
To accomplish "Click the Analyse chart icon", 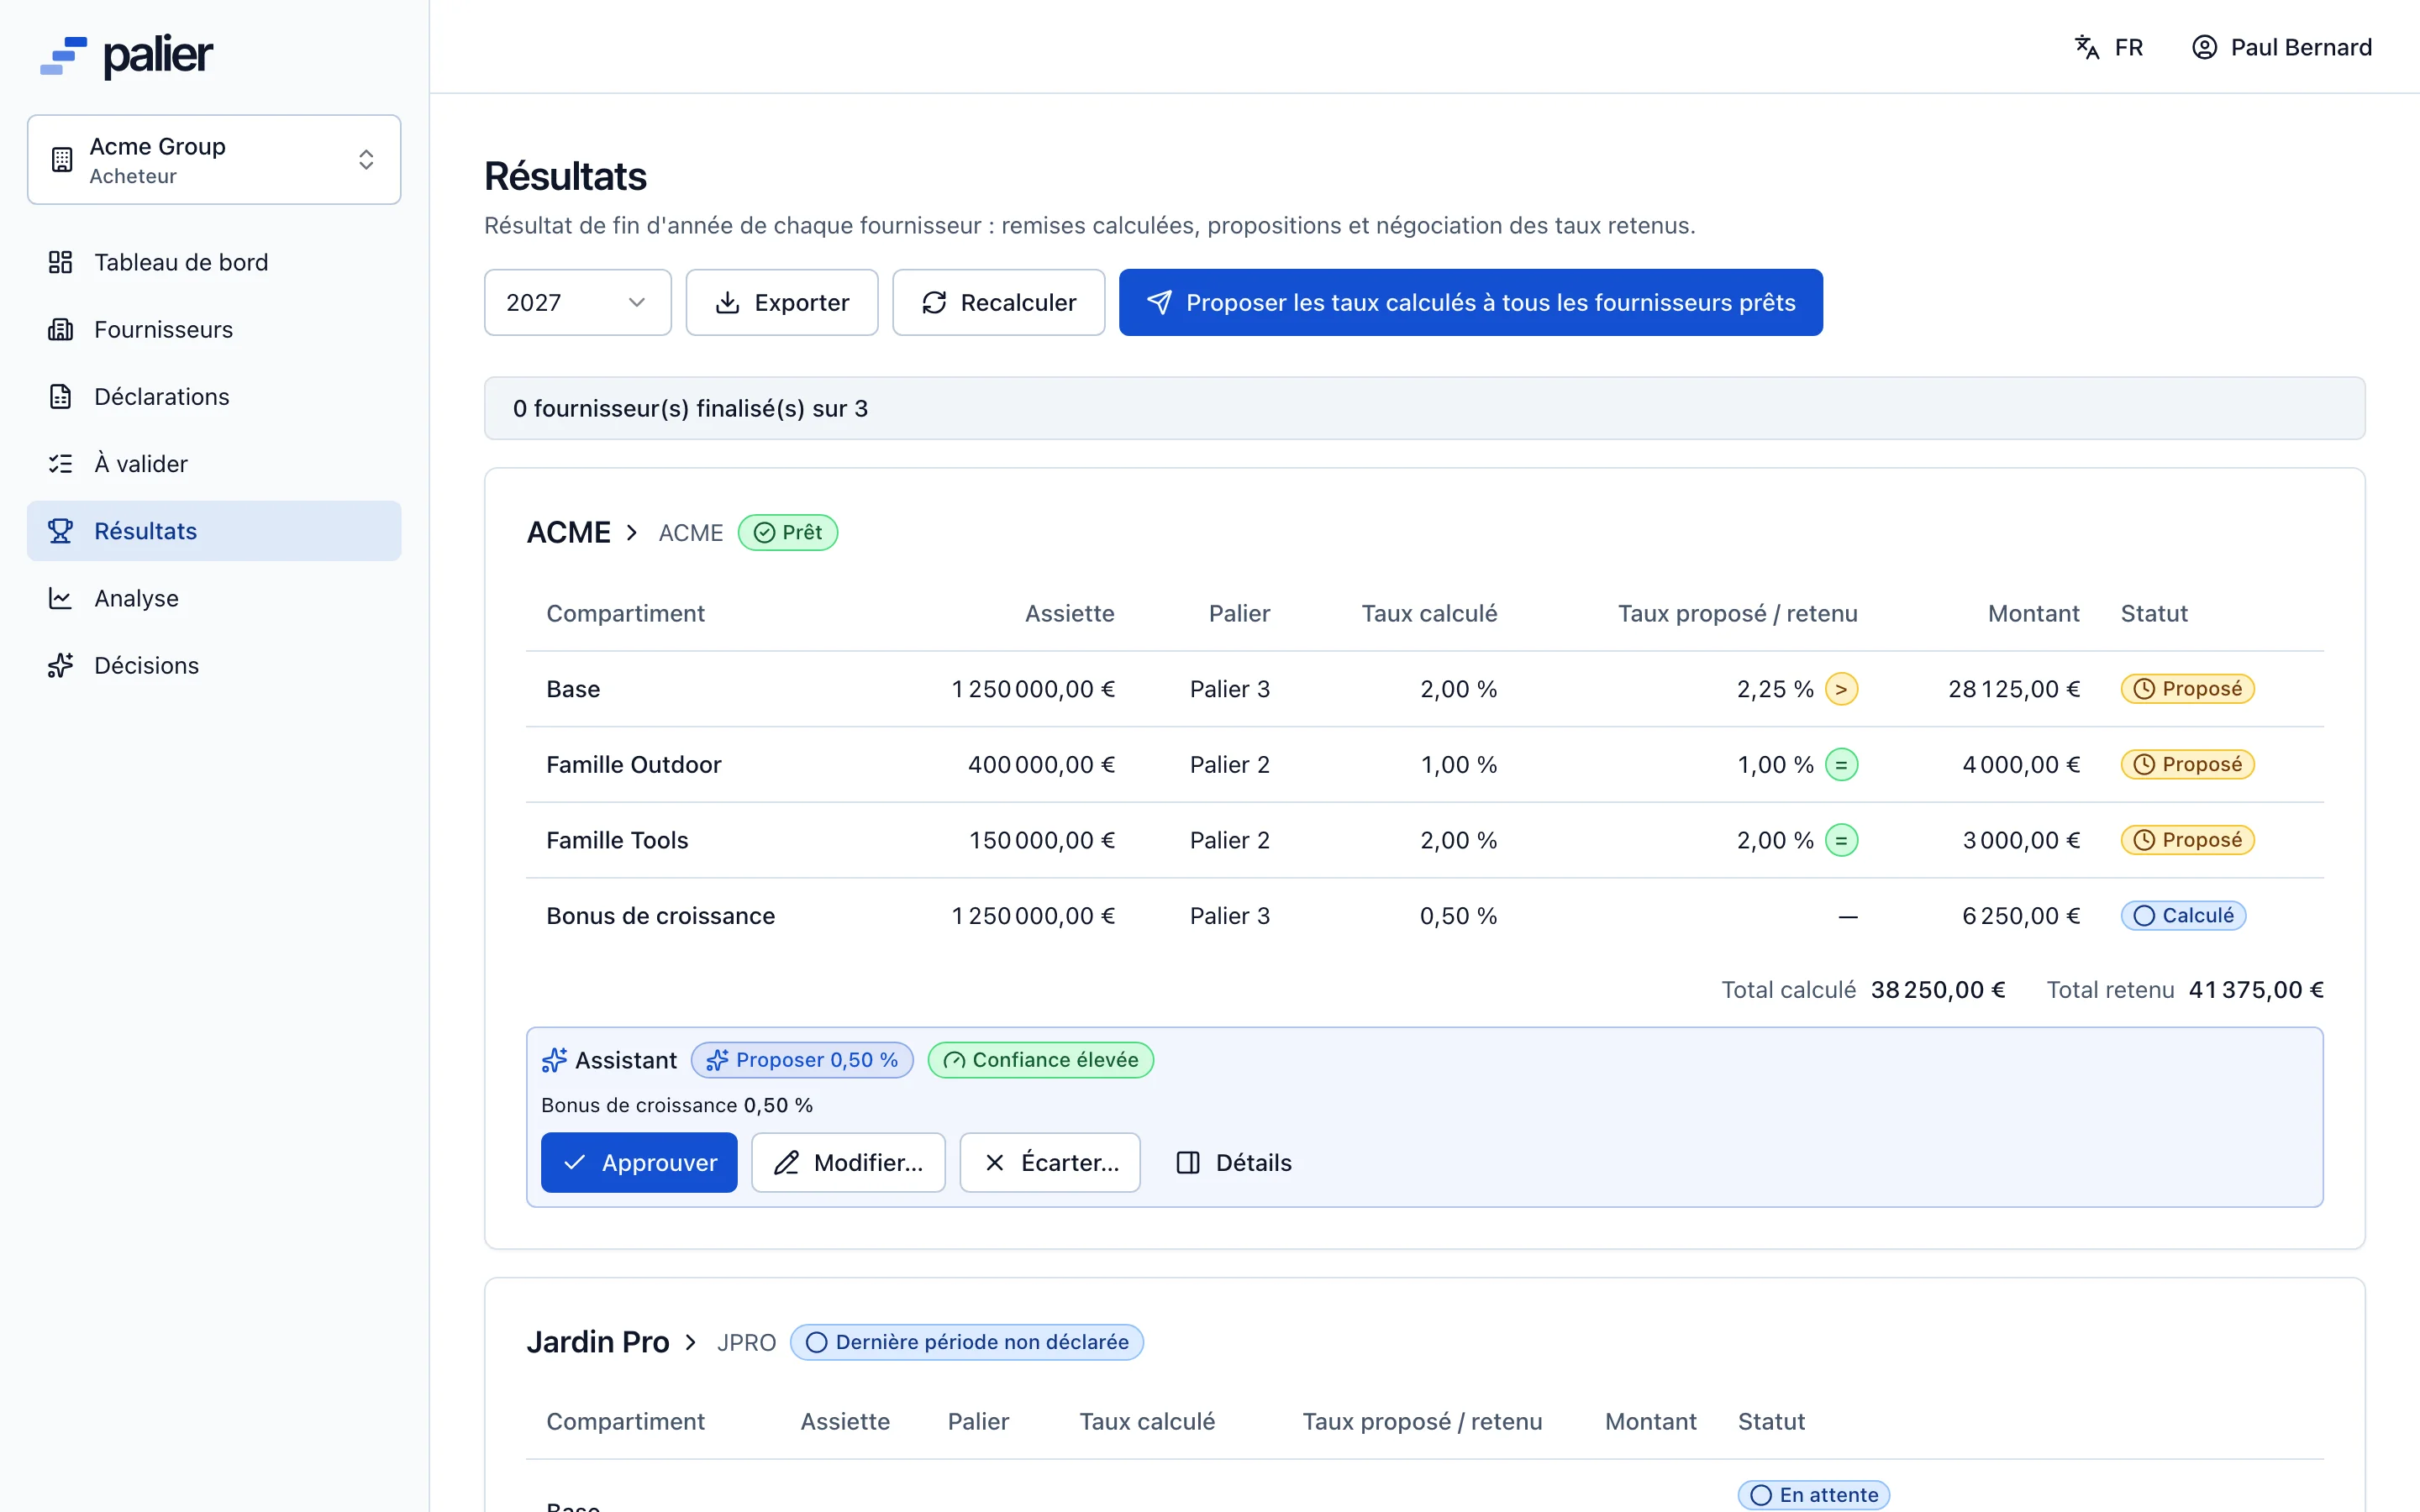I will tap(60, 598).
